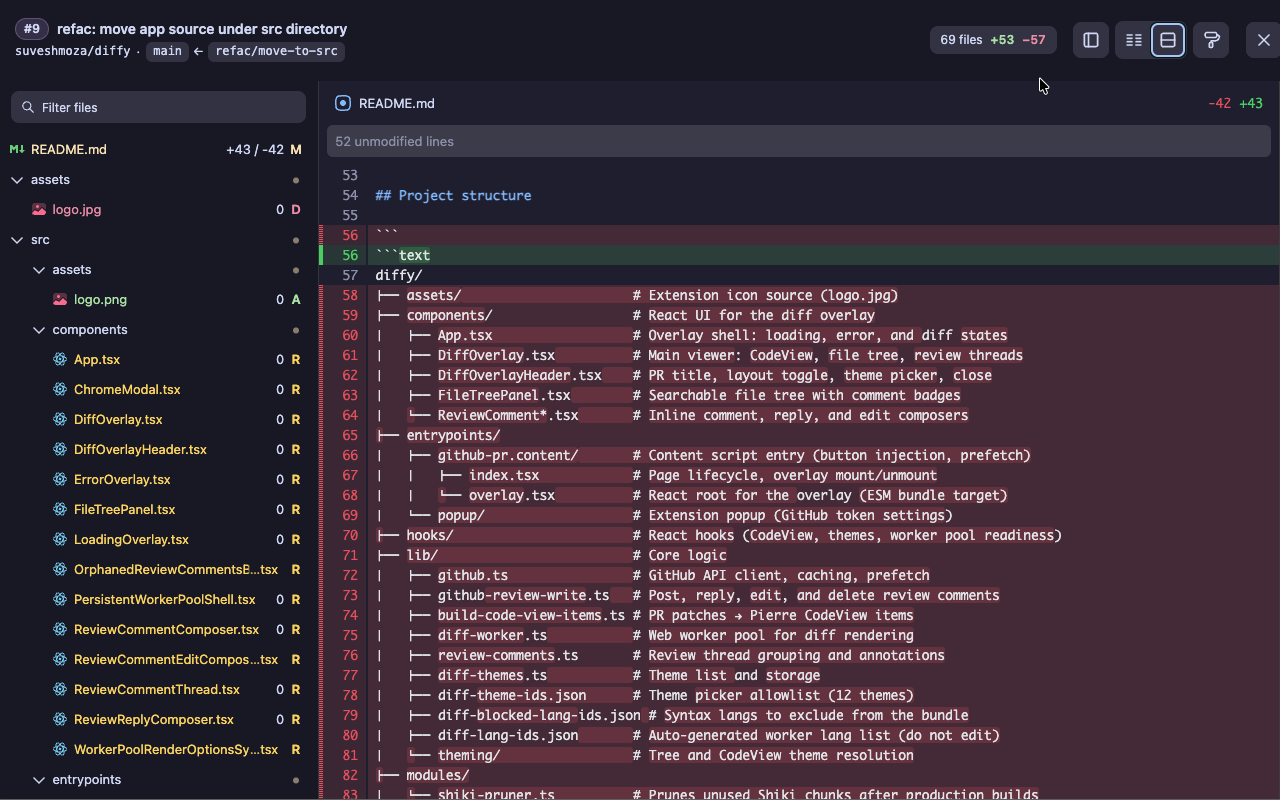The image size is (1280, 800).
Task: Select the logo.jpg image file icon
Action: [x=39, y=210]
